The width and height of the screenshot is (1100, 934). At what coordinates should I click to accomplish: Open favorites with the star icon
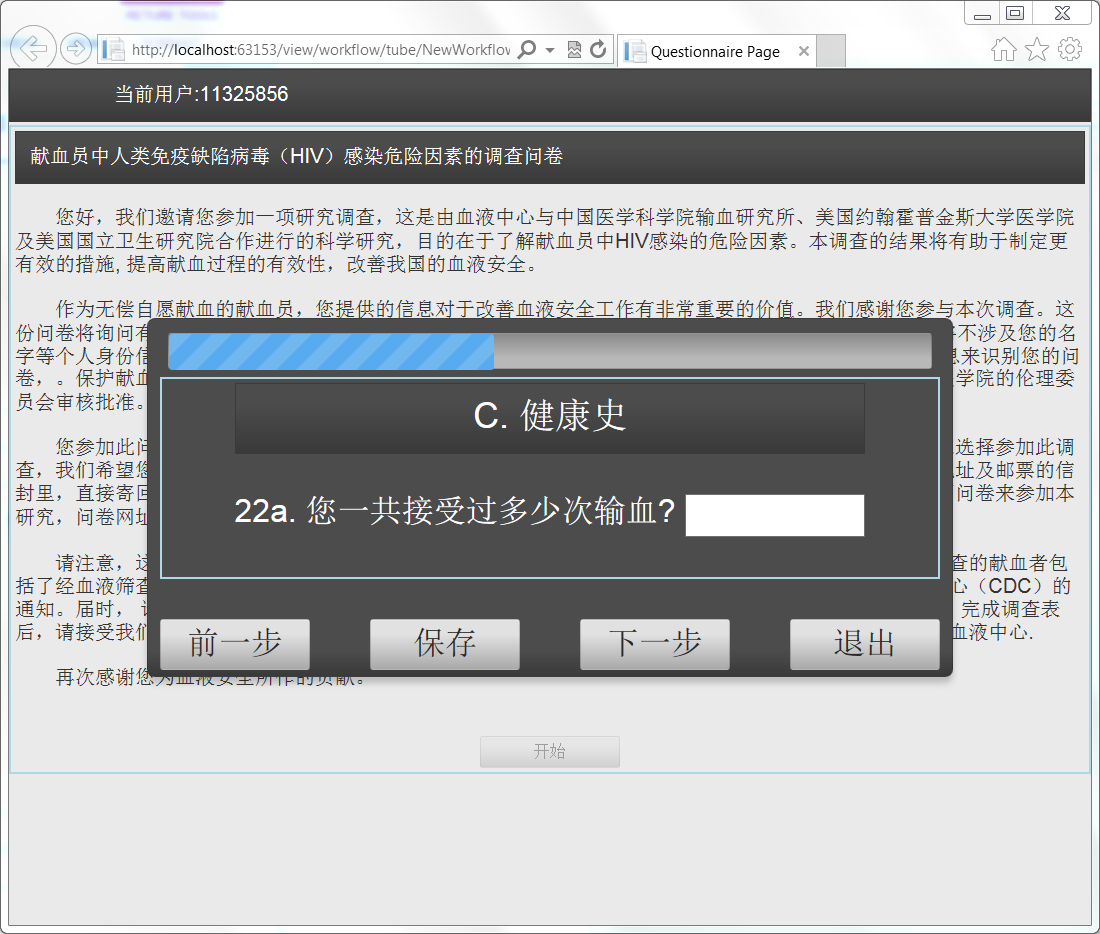1037,49
